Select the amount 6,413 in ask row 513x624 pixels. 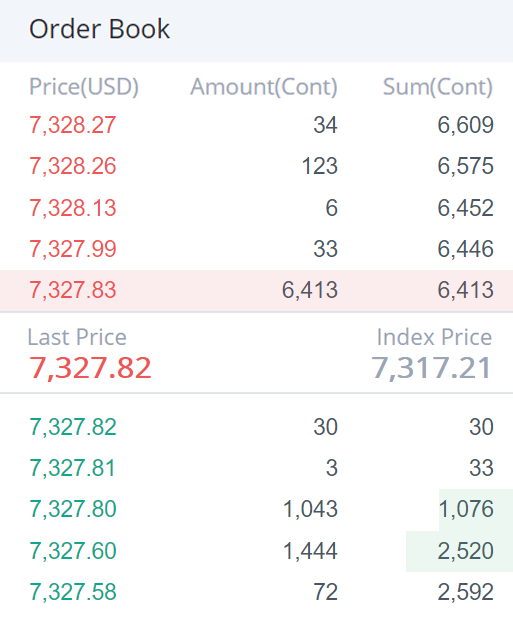[x=310, y=290]
